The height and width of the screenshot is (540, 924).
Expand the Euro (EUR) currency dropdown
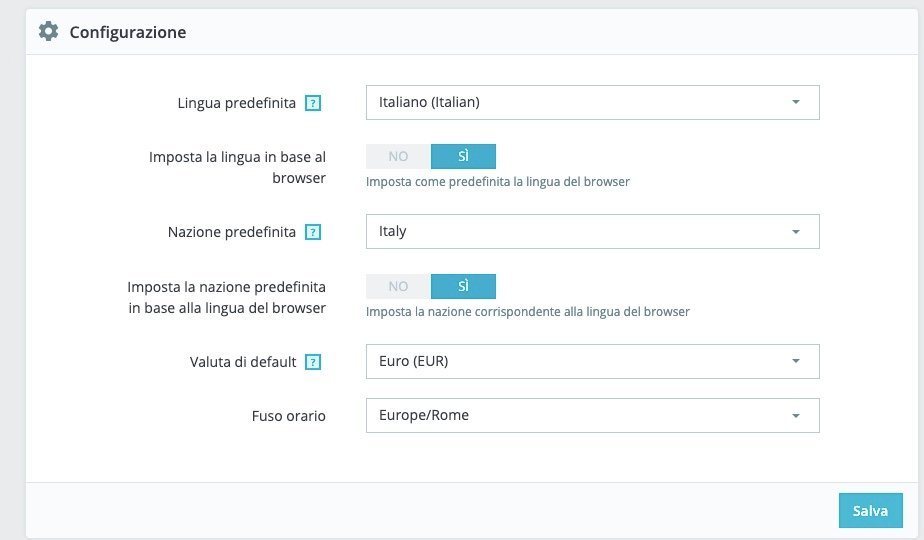(592, 361)
